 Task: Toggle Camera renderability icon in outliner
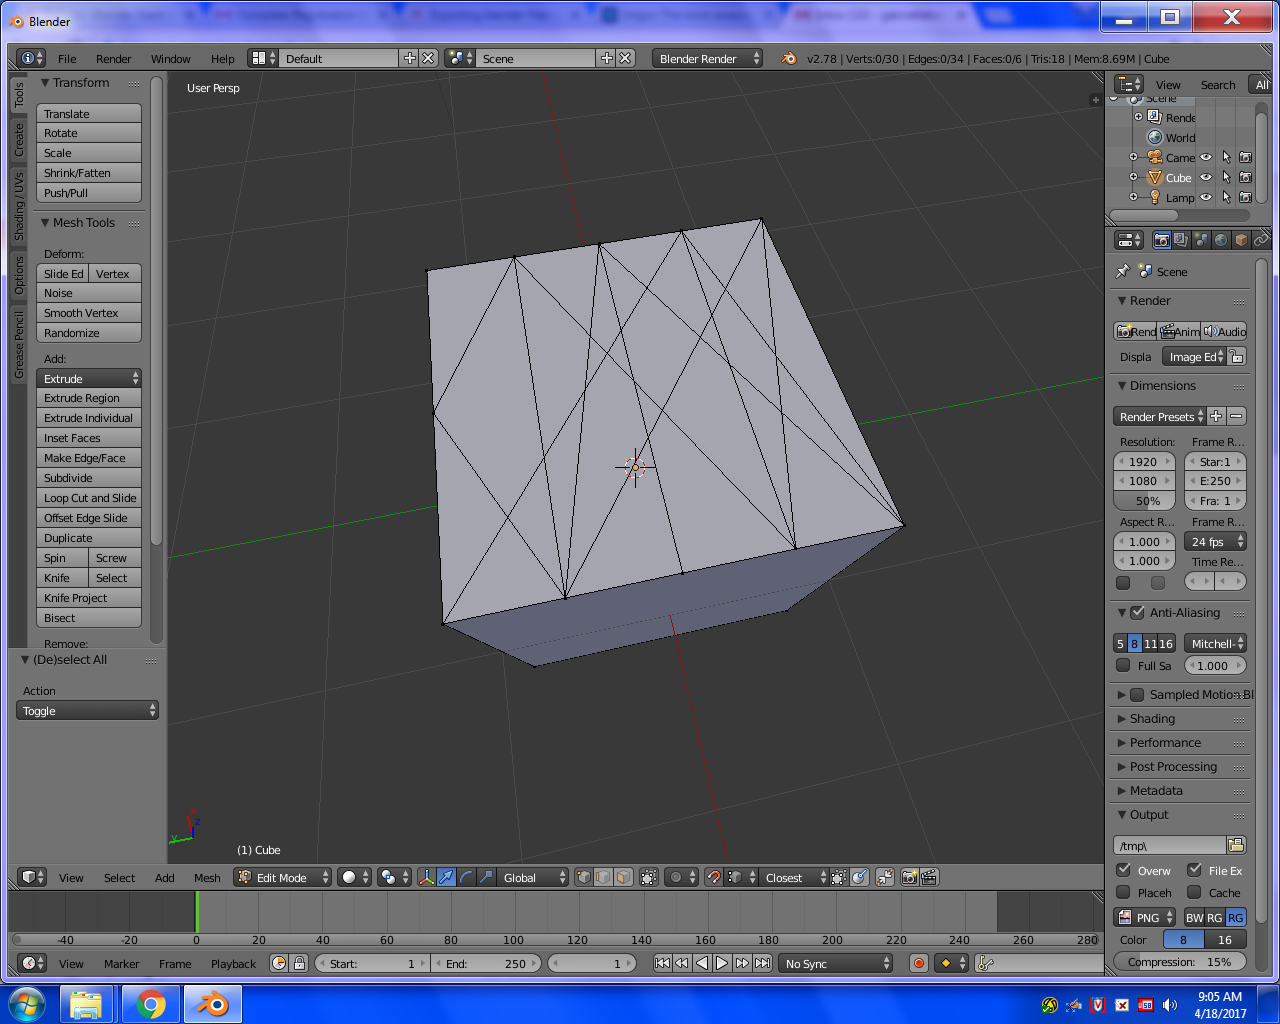click(x=1245, y=157)
